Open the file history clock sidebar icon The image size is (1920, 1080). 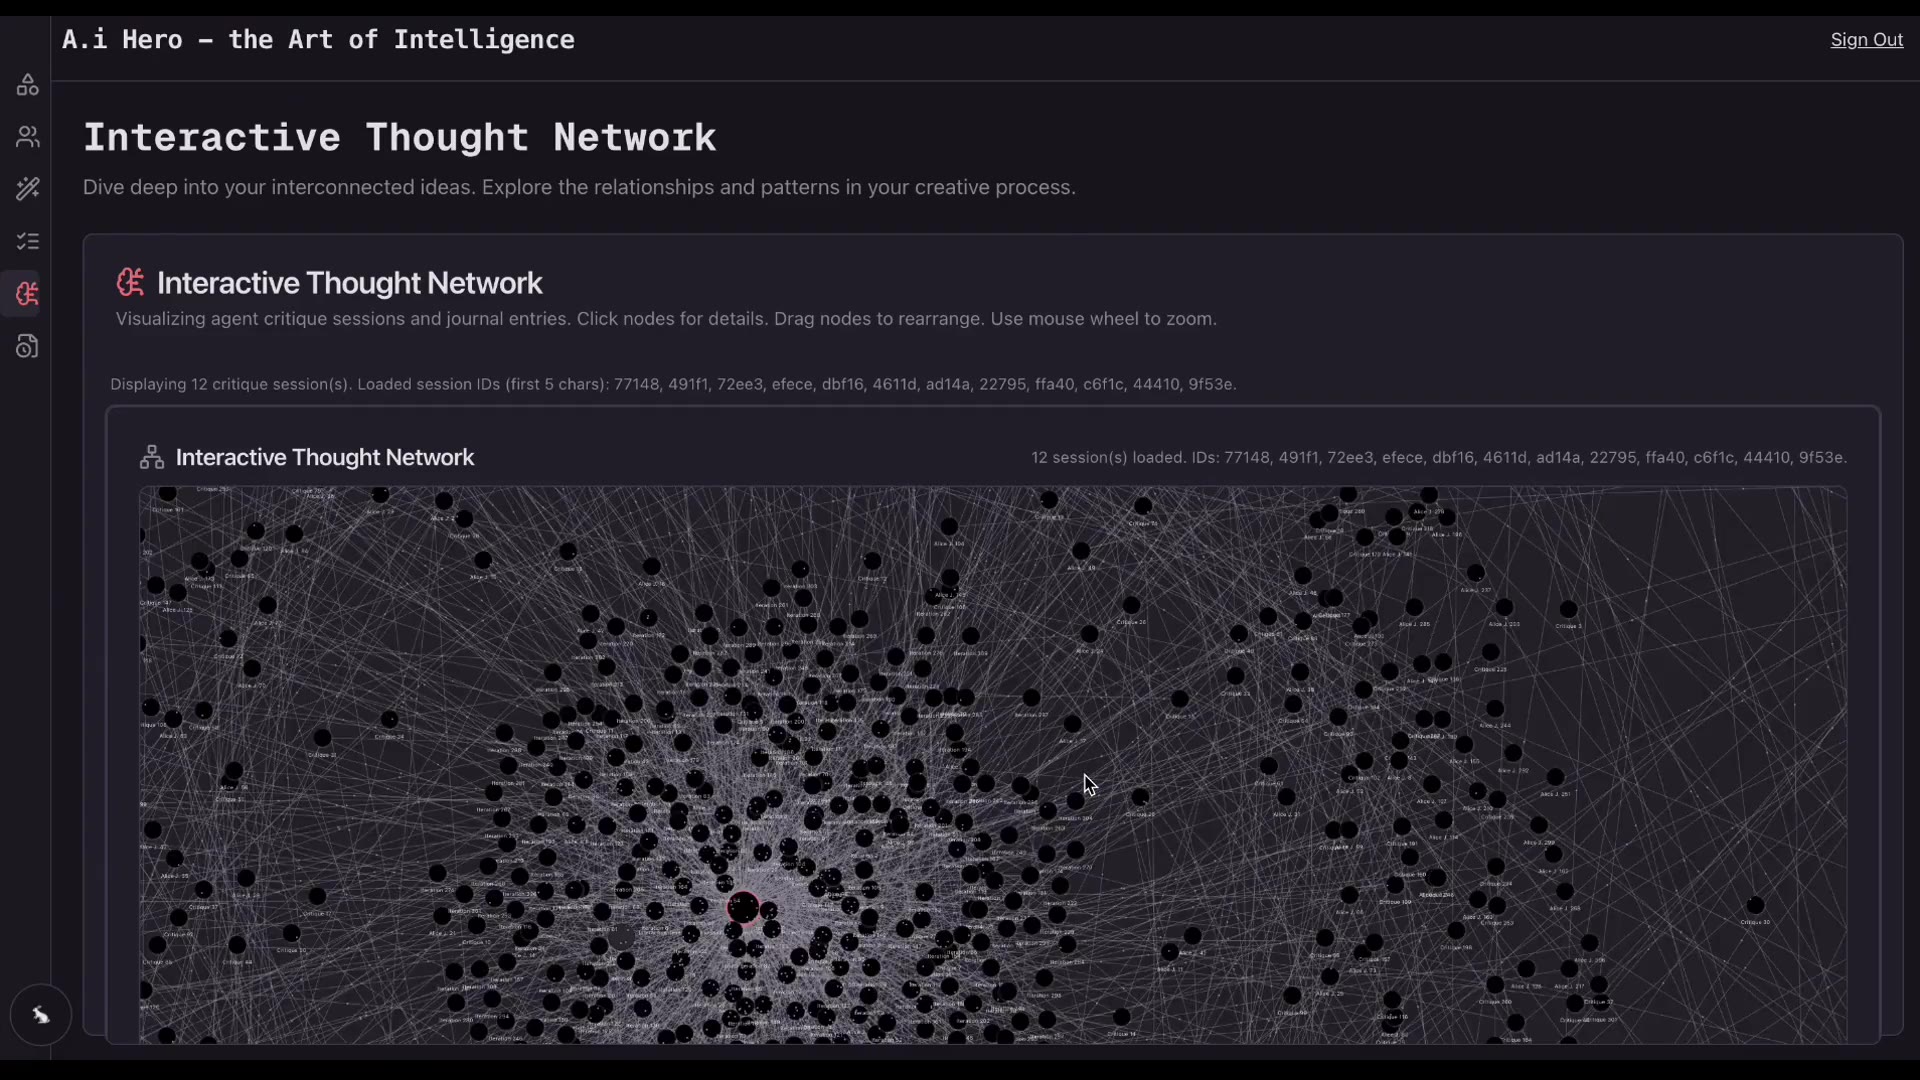(x=28, y=346)
